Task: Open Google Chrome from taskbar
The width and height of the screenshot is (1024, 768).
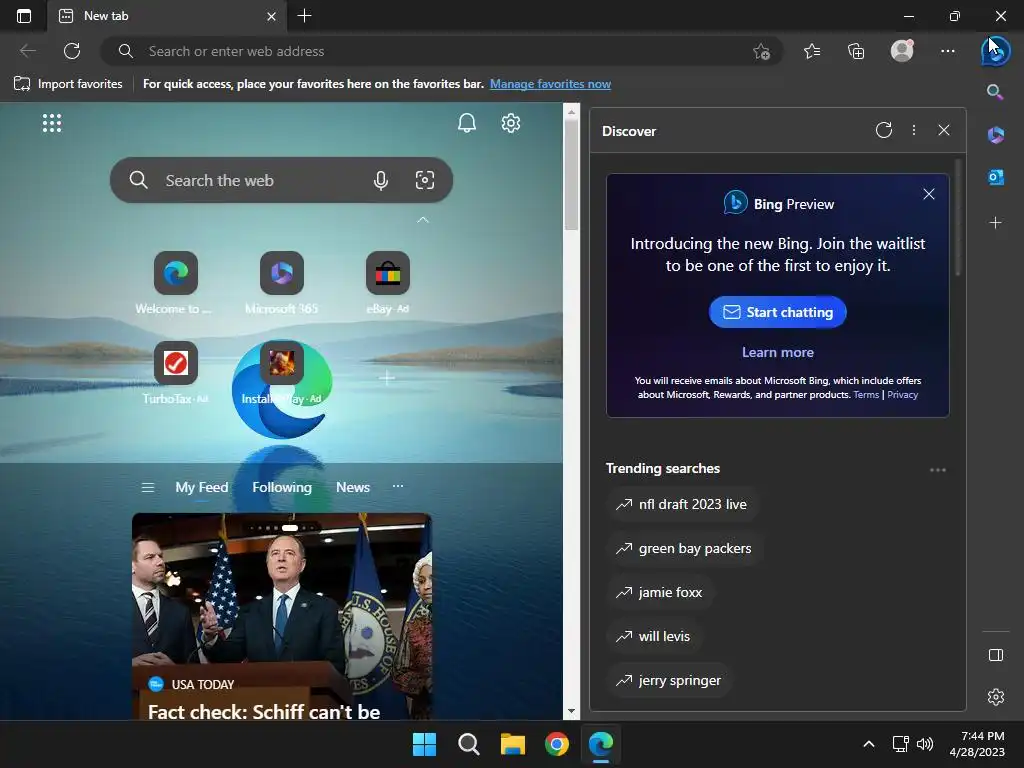Action: [556, 744]
